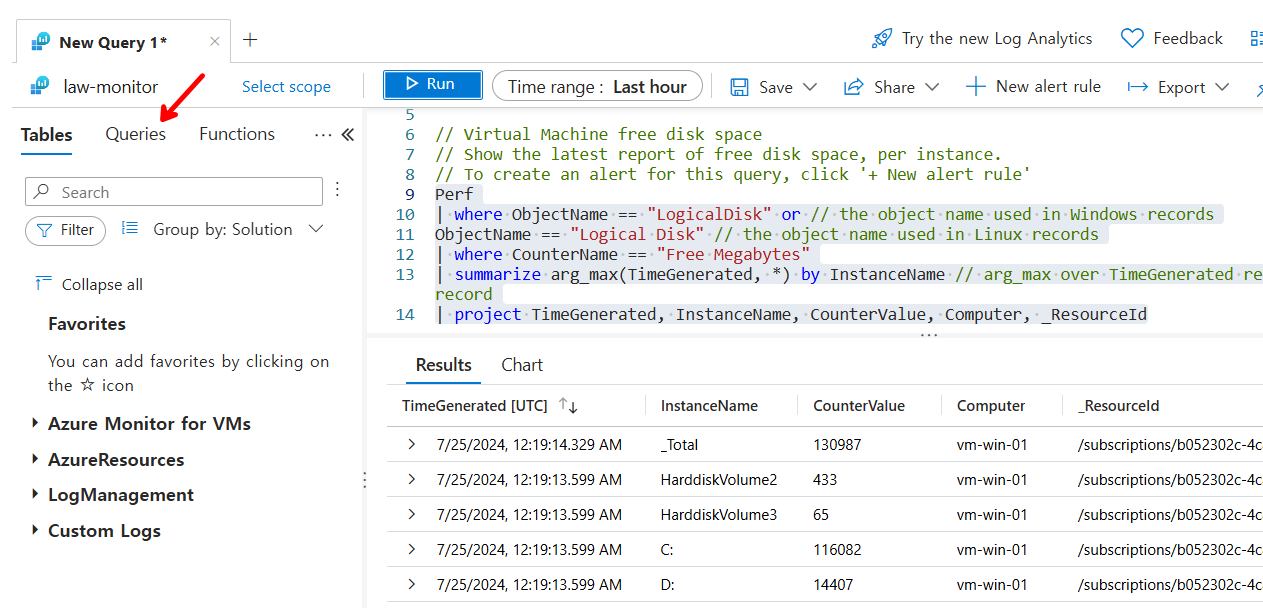
Task: Expand the C: result row
Action: (x=411, y=550)
